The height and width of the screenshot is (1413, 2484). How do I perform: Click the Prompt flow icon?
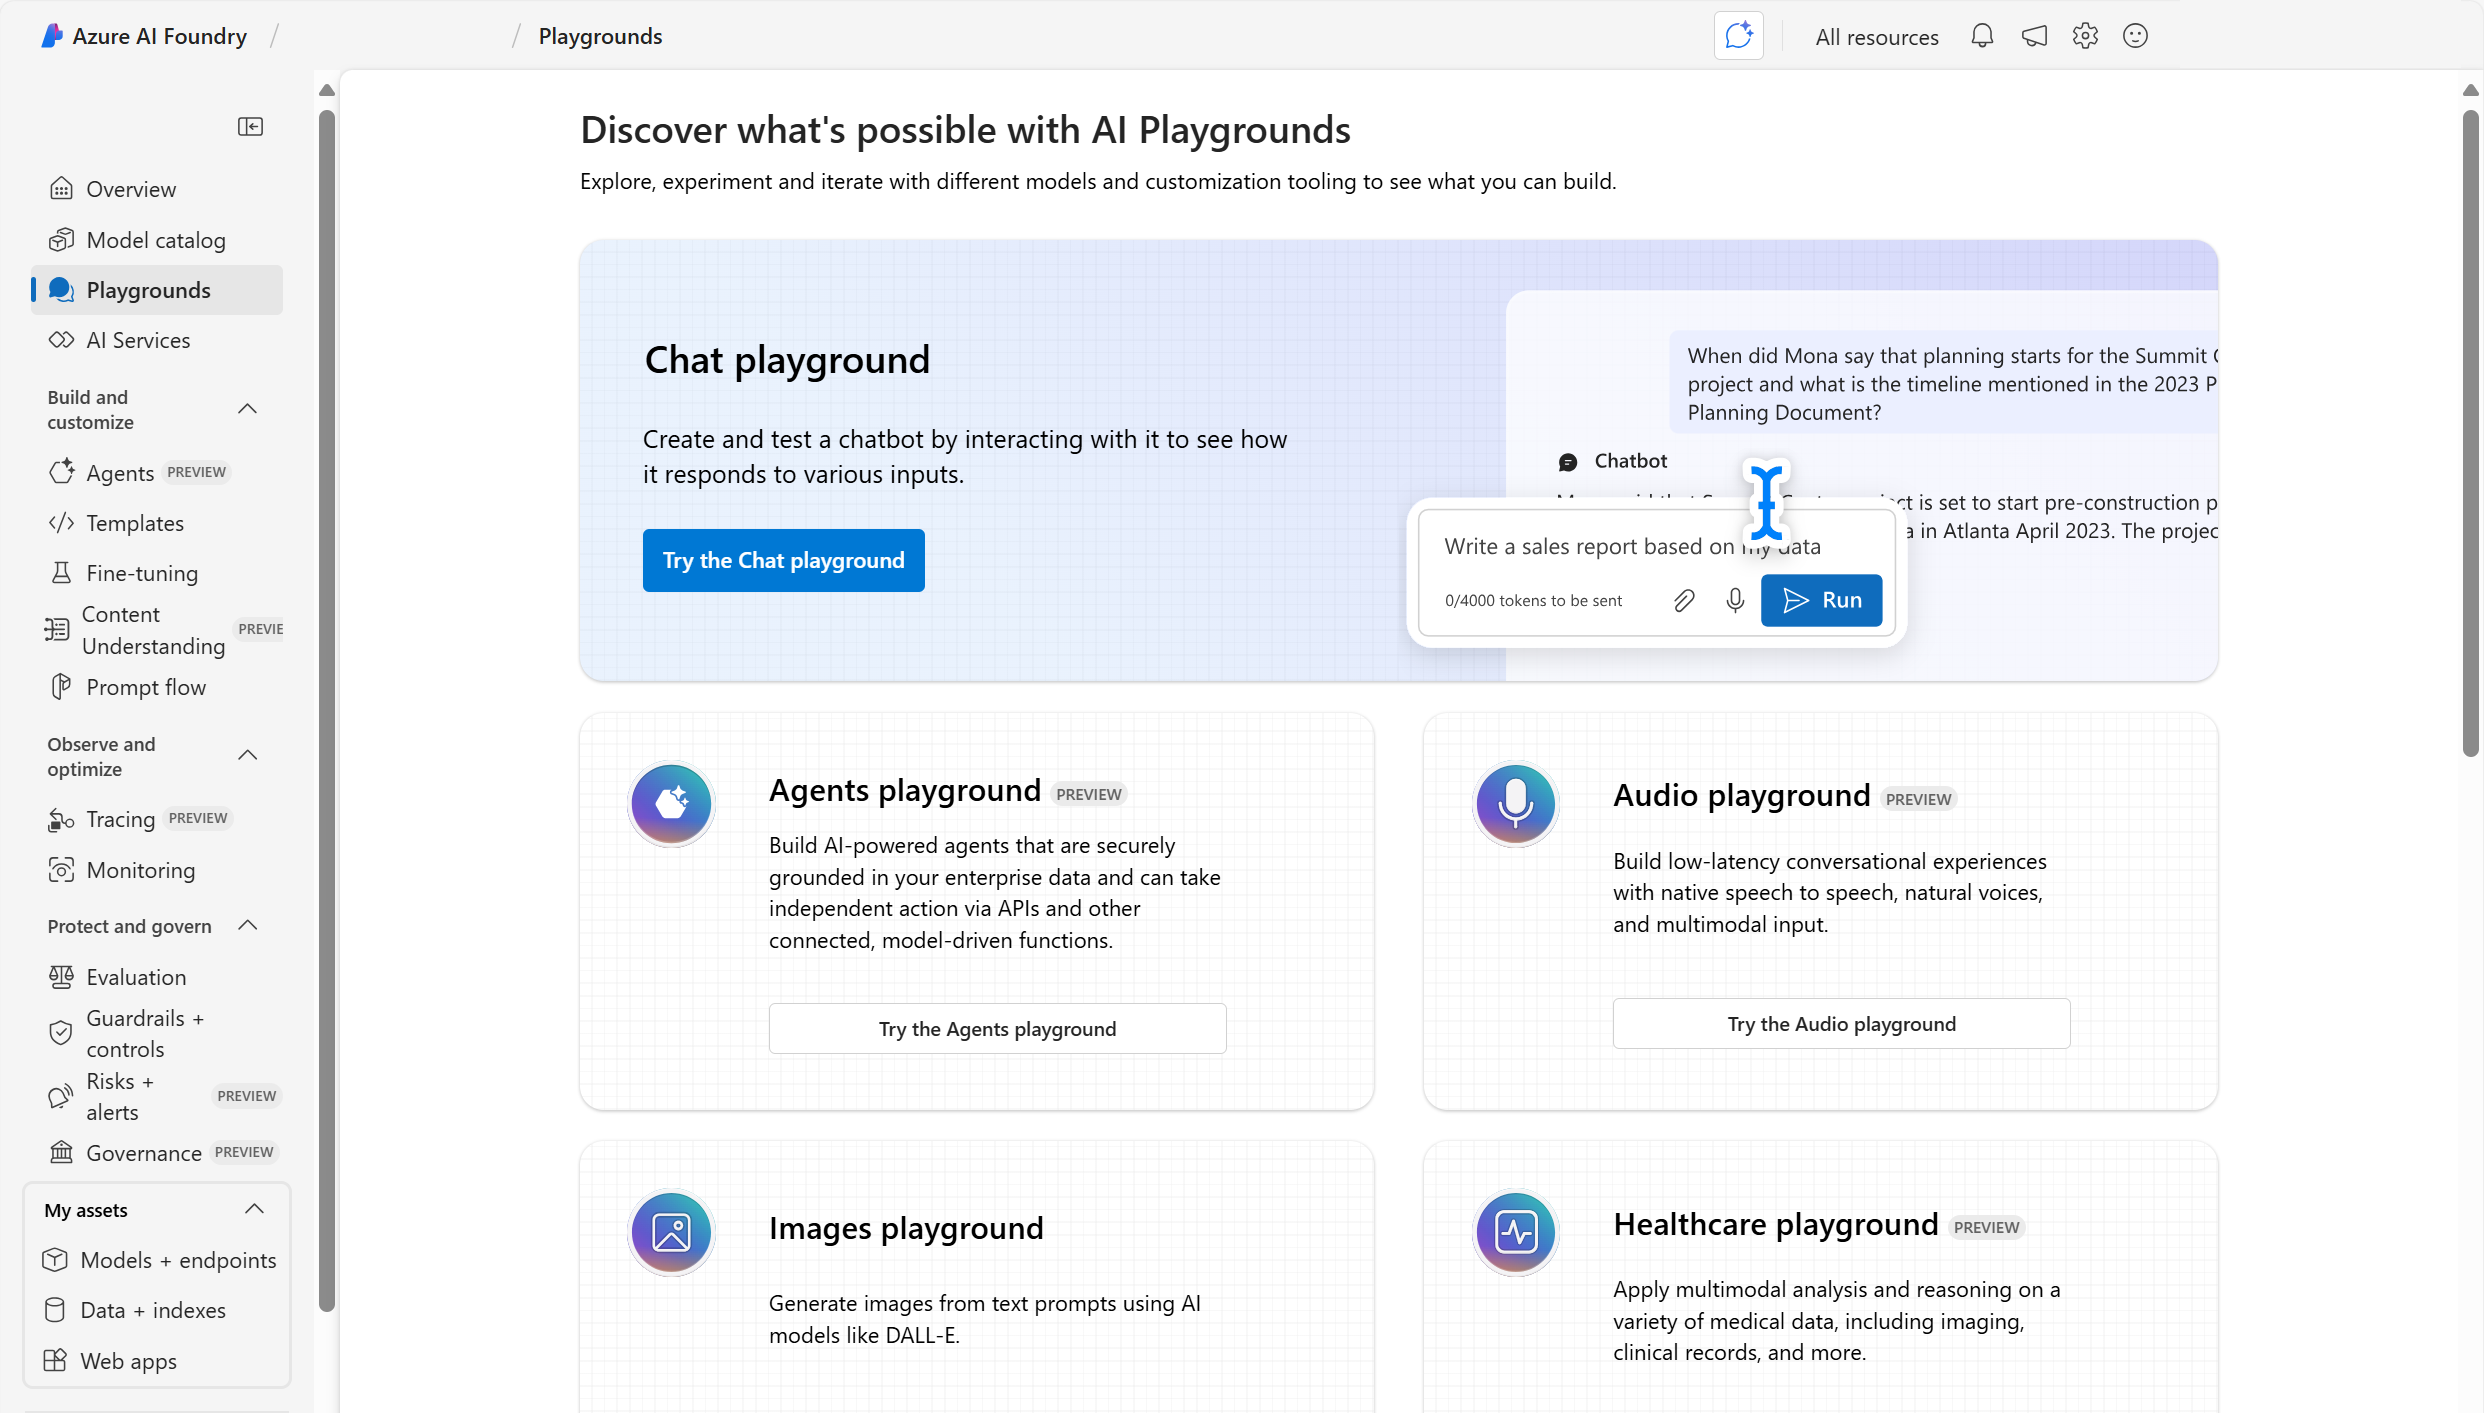(61, 686)
